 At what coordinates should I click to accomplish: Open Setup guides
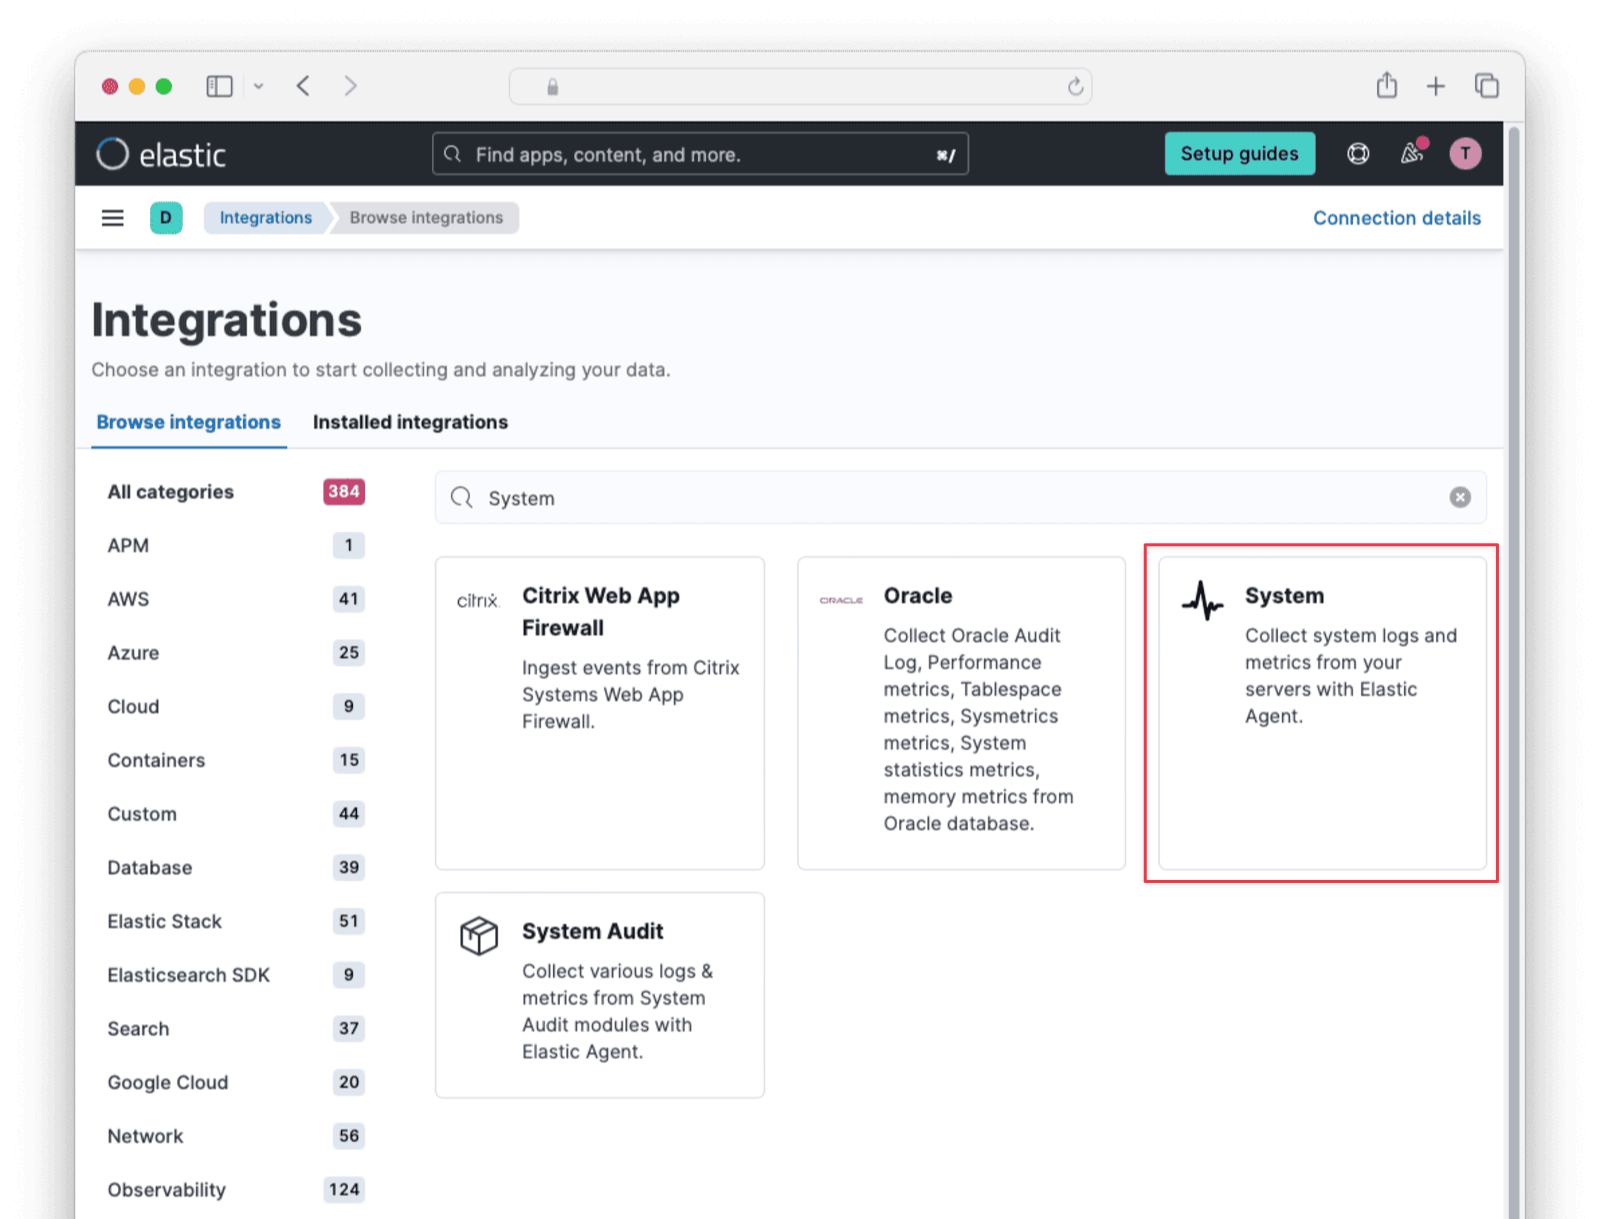pyautogui.click(x=1239, y=154)
